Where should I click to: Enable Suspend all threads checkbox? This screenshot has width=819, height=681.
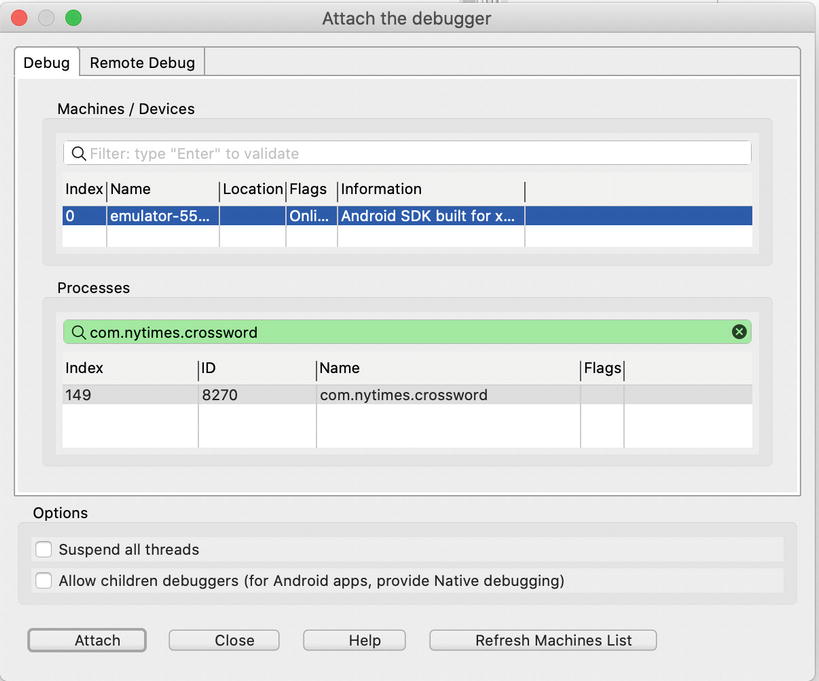(x=44, y=549)
